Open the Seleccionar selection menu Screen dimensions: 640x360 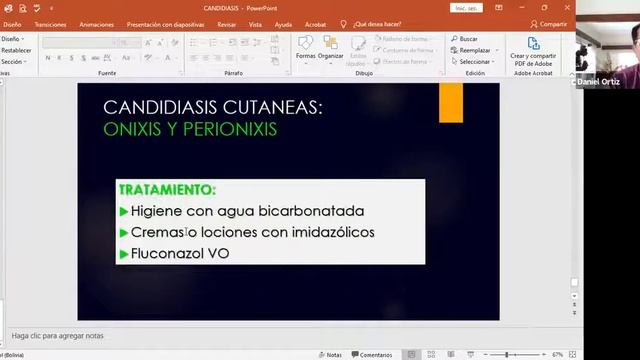click(473, 62)
